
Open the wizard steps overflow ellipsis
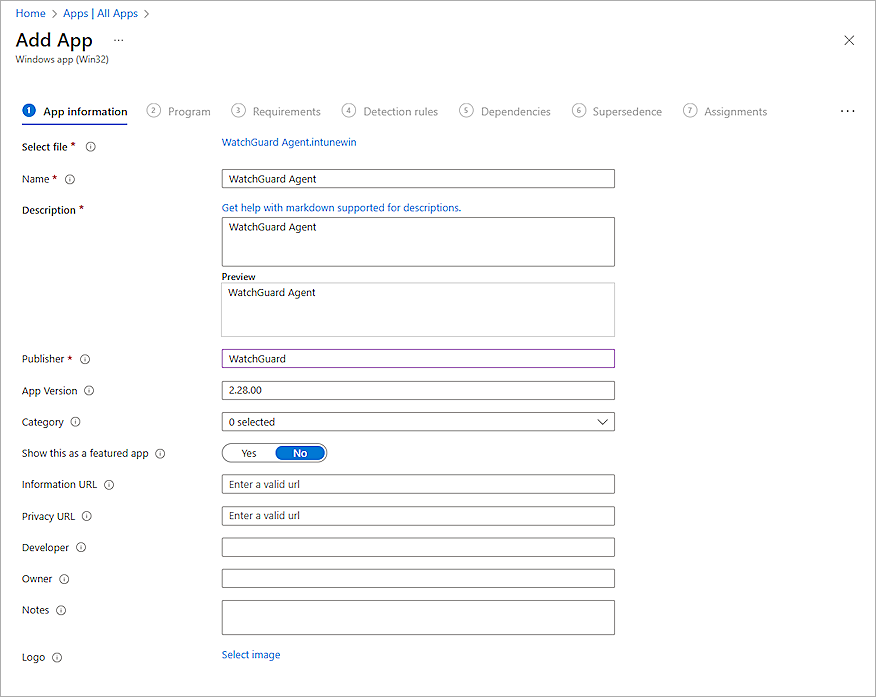tap(847, 111)
